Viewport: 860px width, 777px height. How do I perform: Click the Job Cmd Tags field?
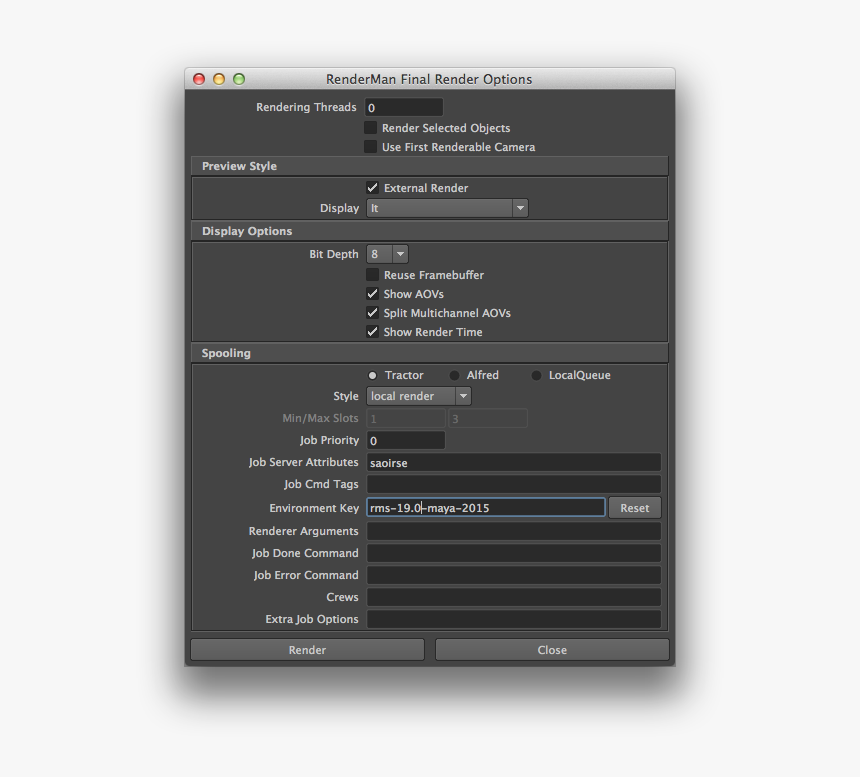click(x=514, y=484)
